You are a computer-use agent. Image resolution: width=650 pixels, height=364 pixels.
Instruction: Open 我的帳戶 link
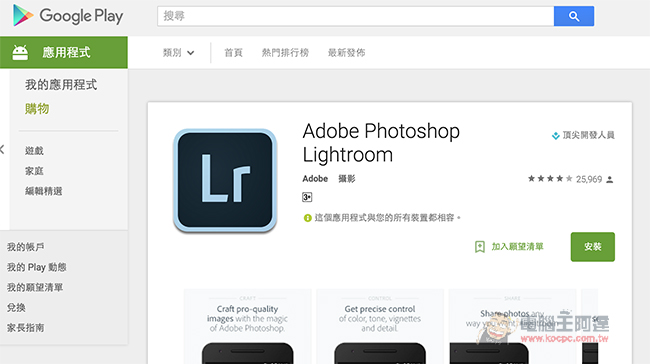coord(25,247)
